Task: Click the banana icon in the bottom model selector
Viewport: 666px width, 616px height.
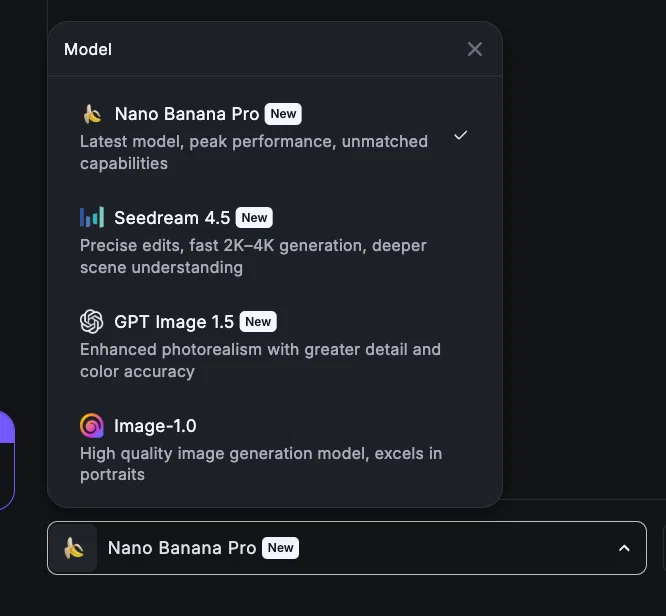Action: [73, 548]
